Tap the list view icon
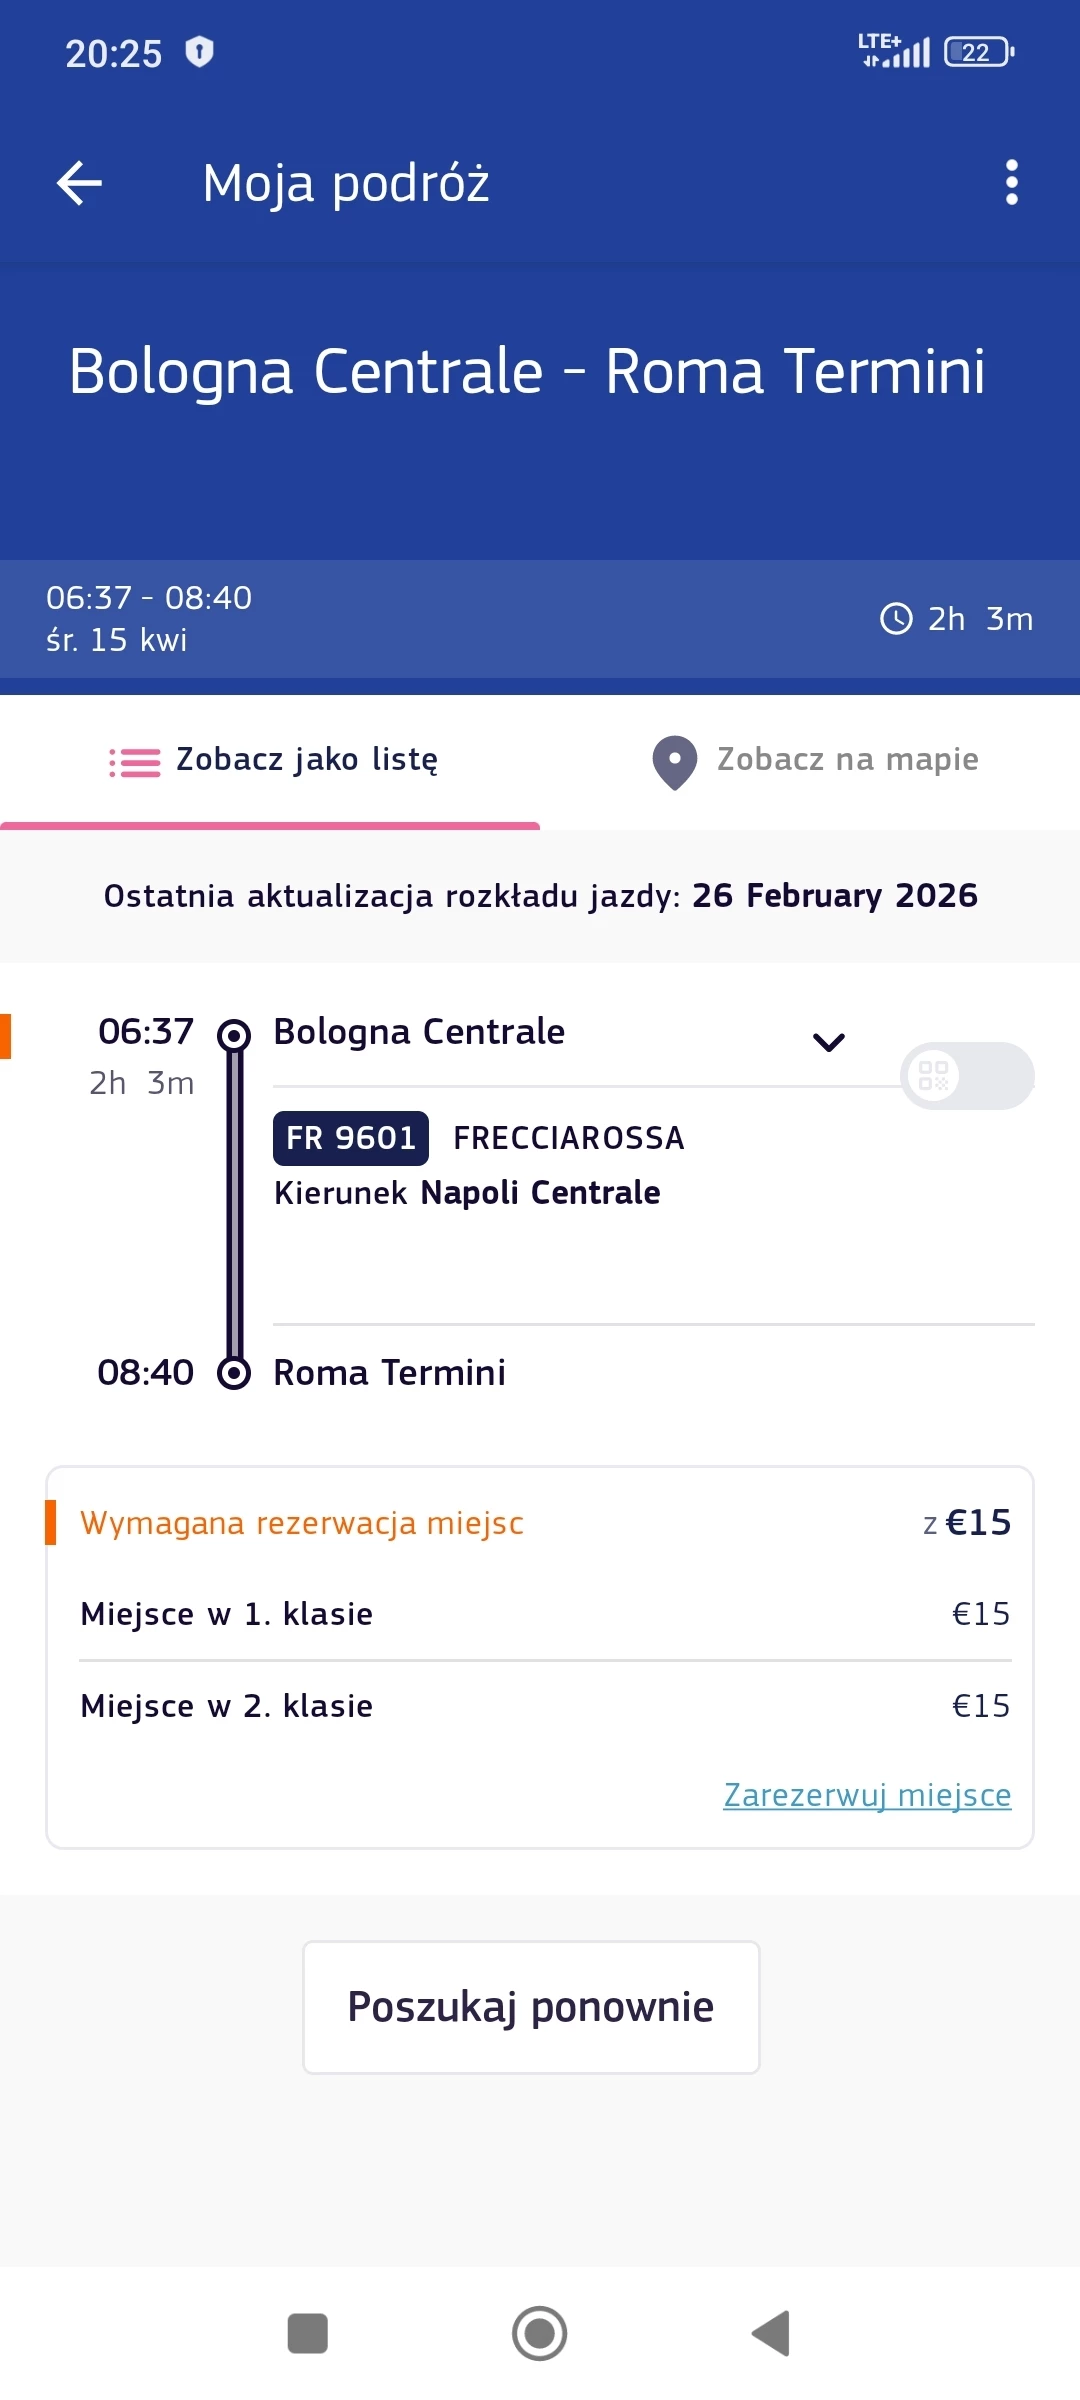 point(134,762)
